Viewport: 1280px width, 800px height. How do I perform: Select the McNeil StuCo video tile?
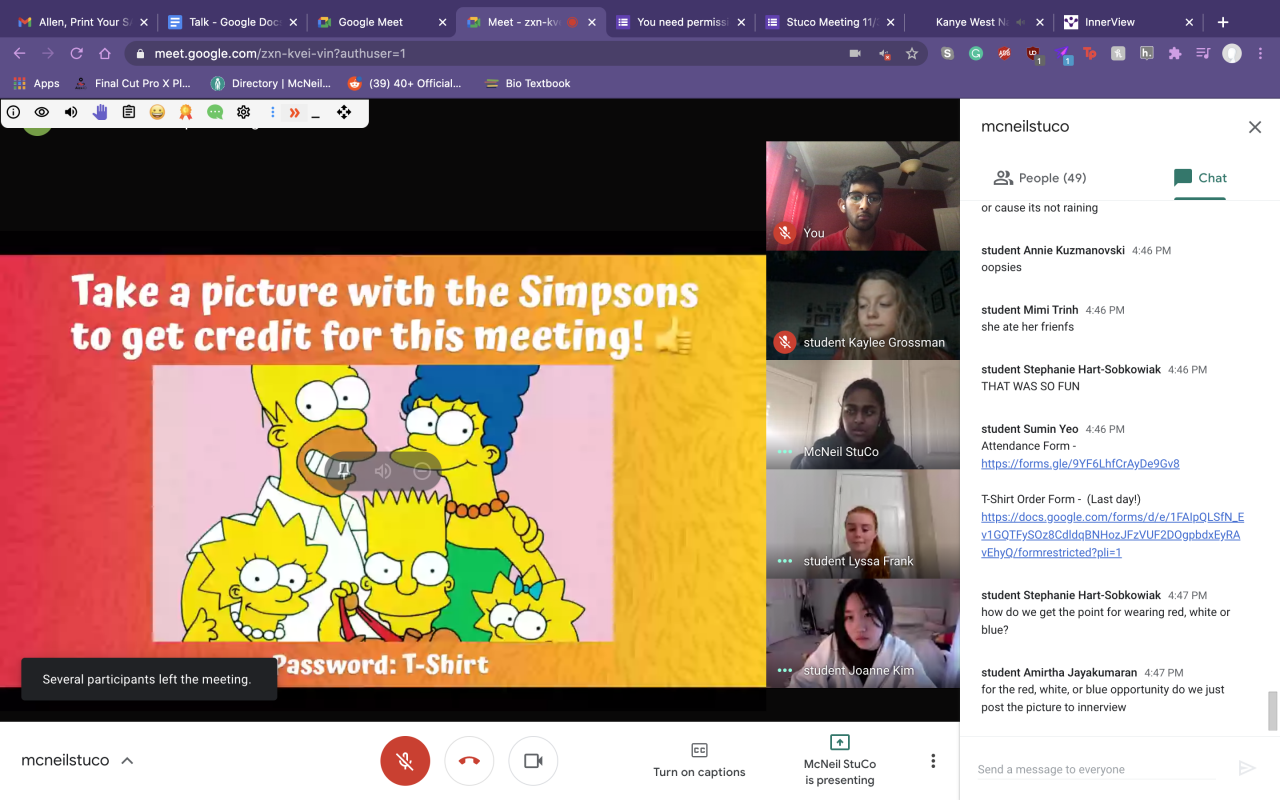pos(863,414)
